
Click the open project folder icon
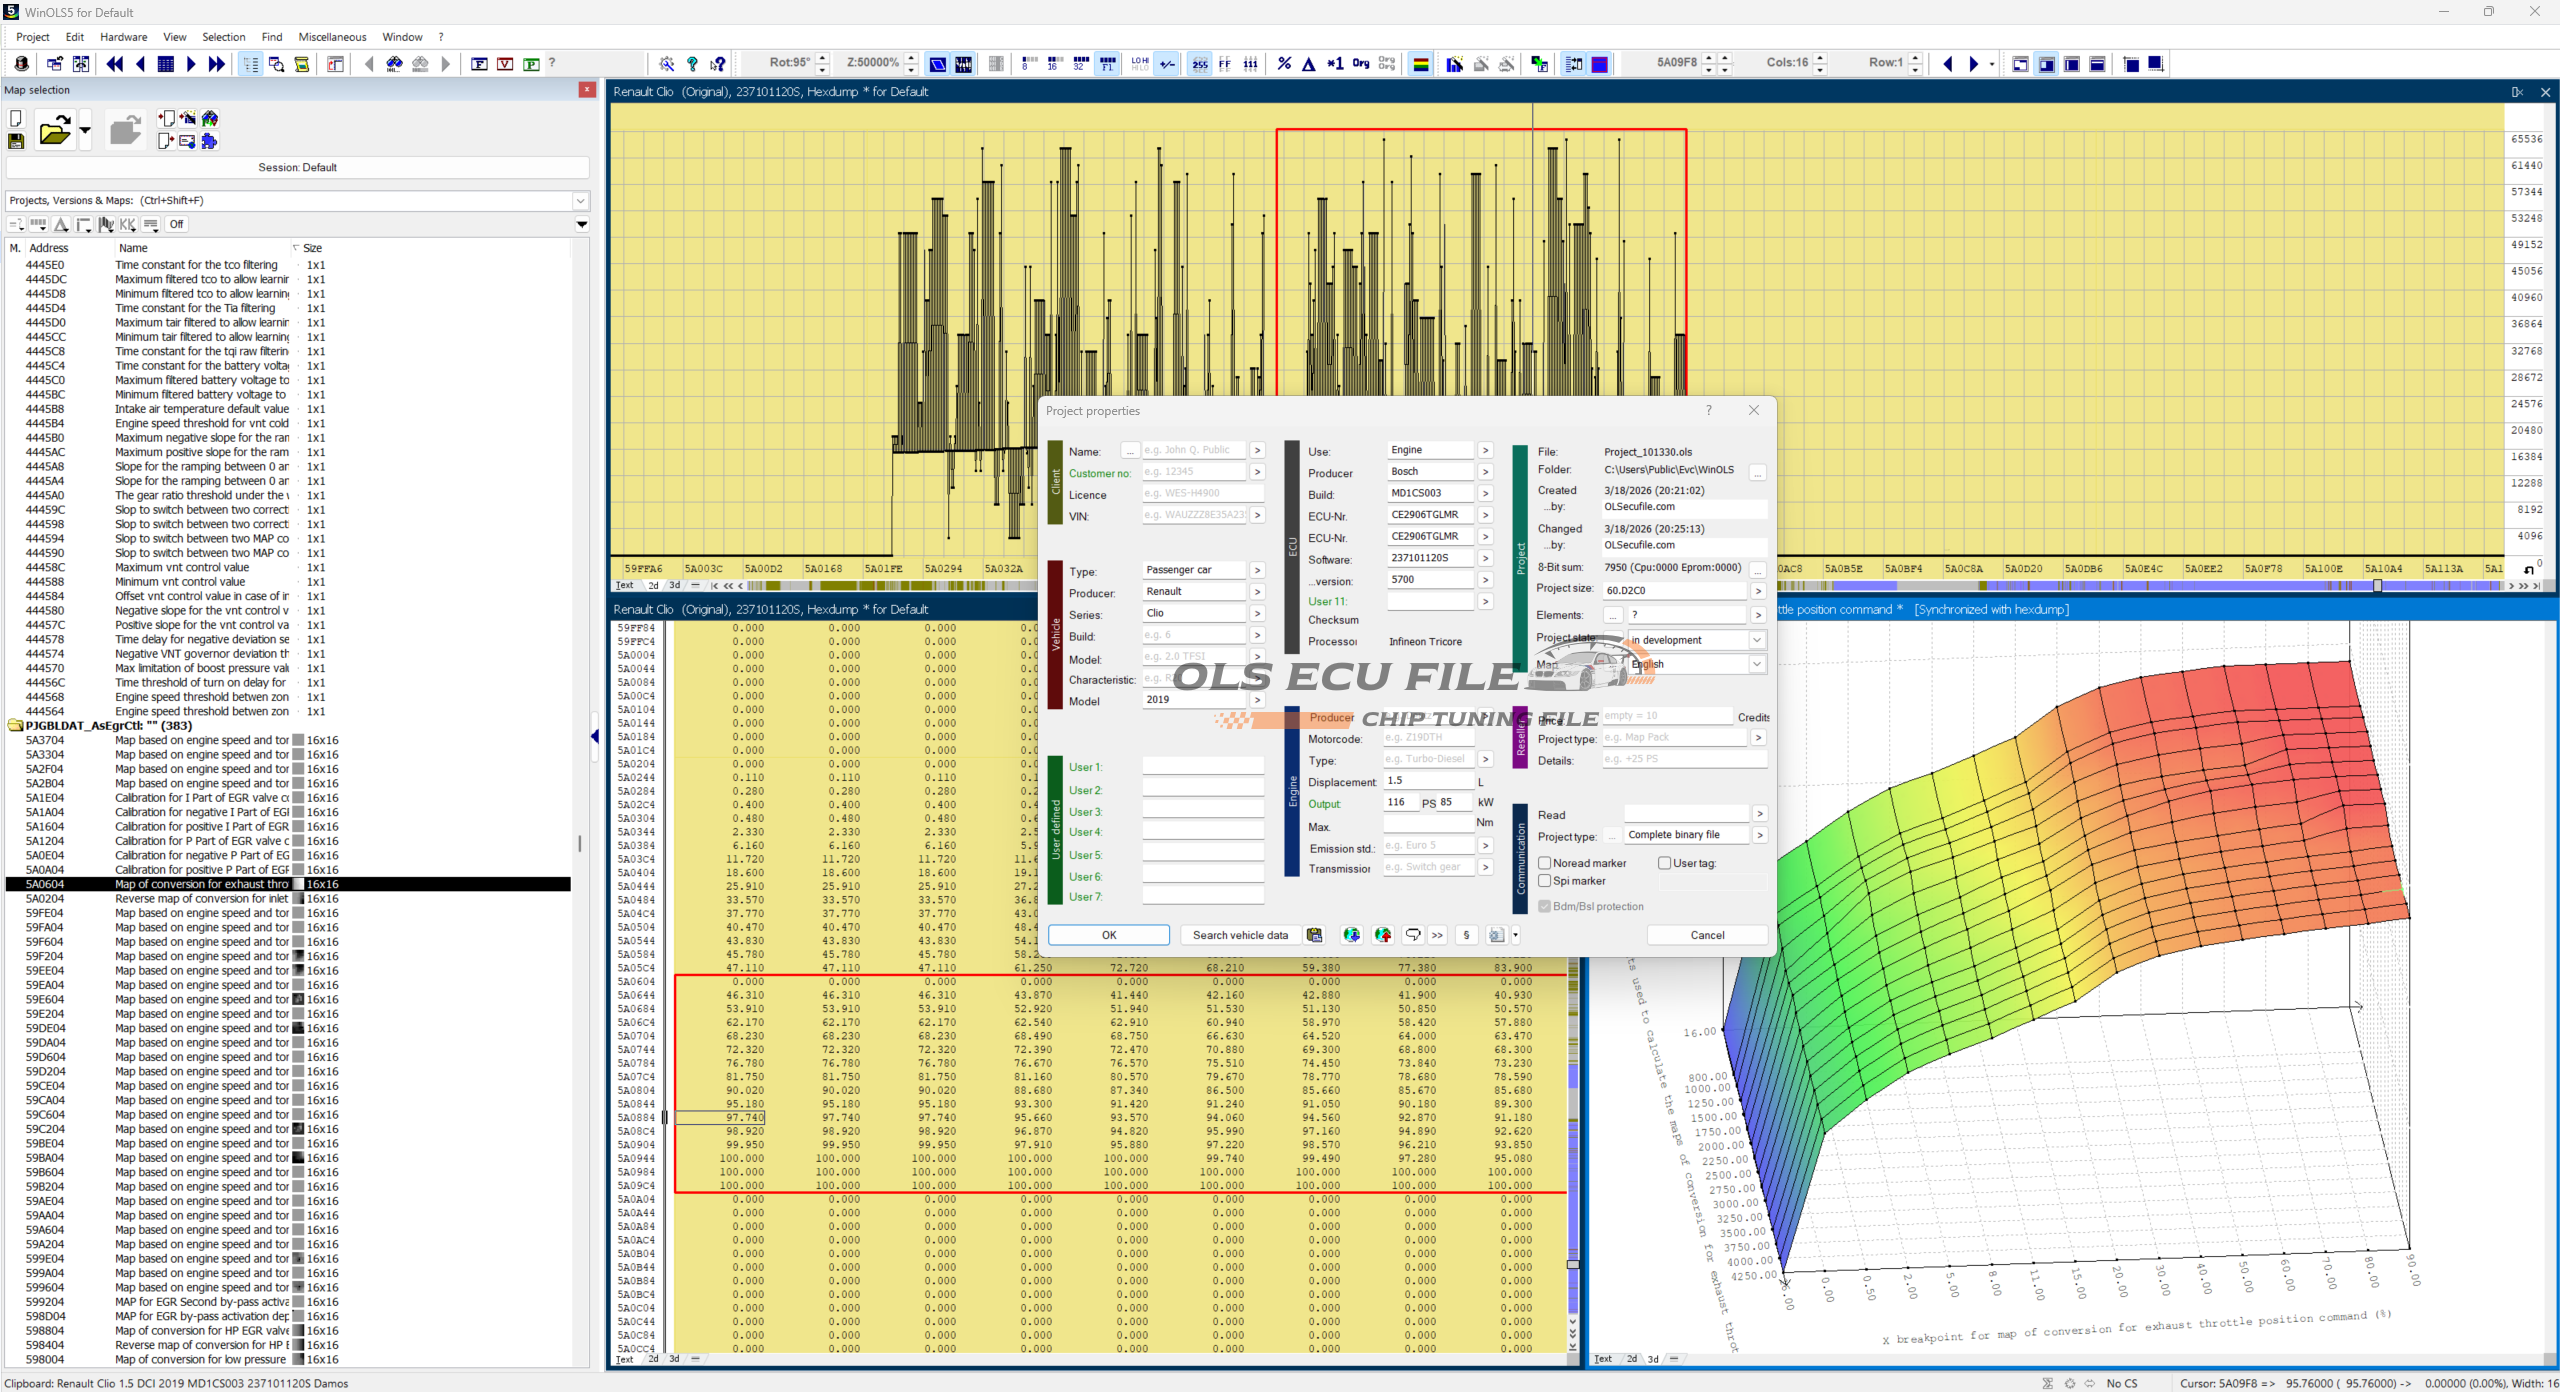(54, 131)
